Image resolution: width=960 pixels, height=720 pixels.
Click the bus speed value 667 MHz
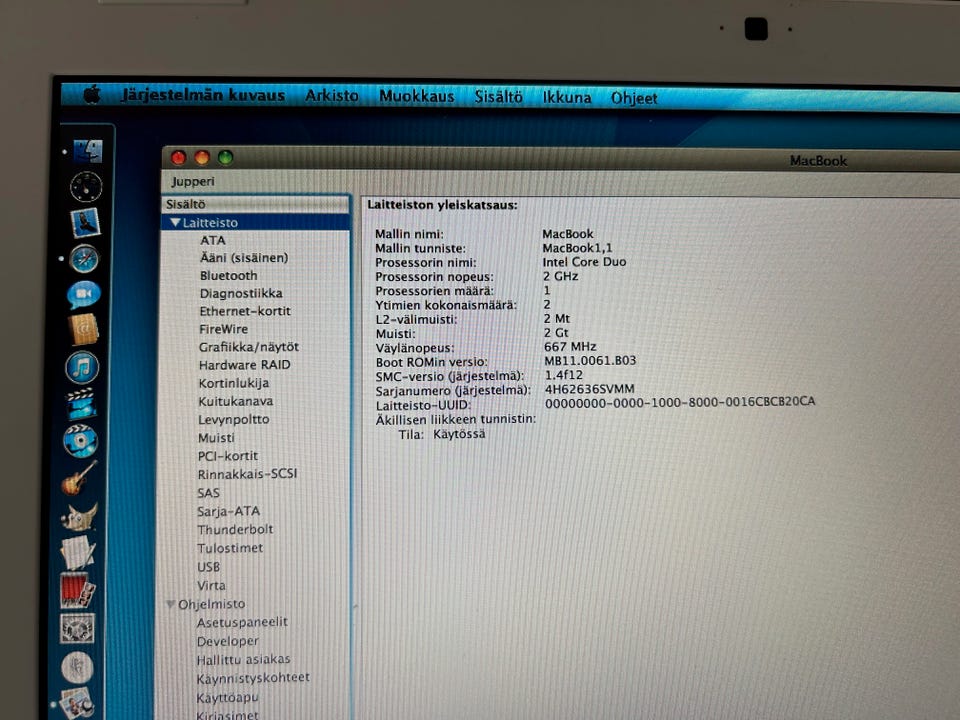pyautogui.click(x=570, y=347)
